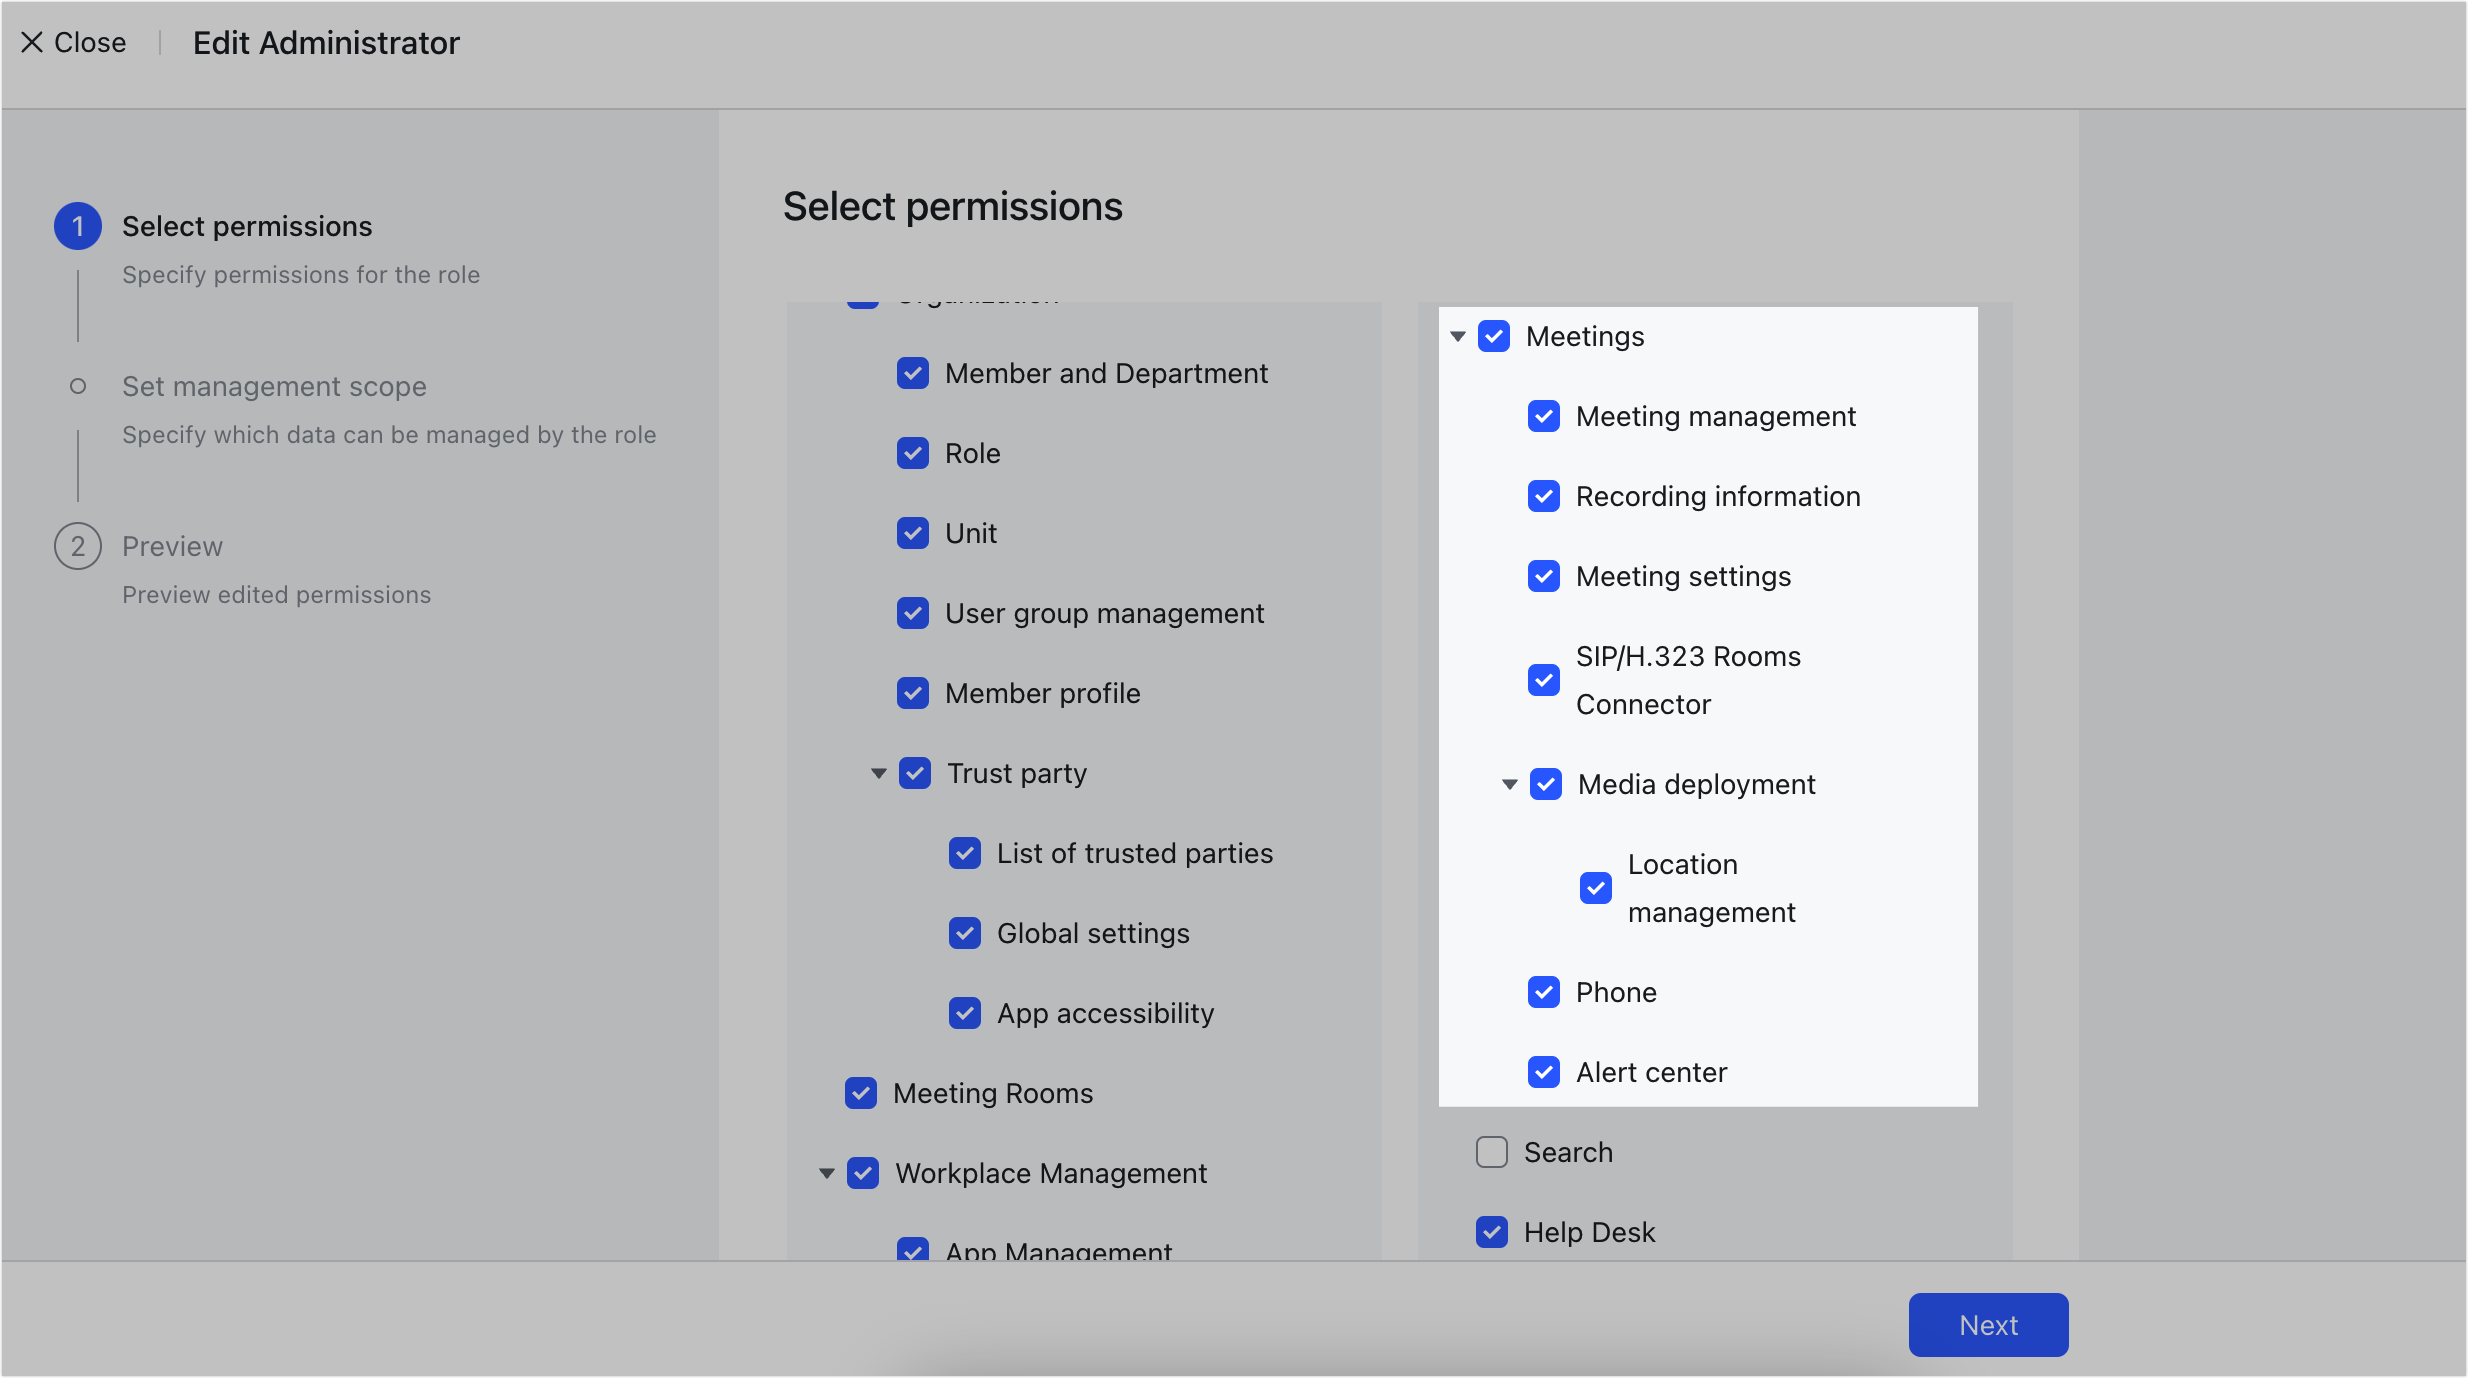Collapse the Trust party tree
The height and width of the screenshot is (1378, 2468).
(877, 773)
